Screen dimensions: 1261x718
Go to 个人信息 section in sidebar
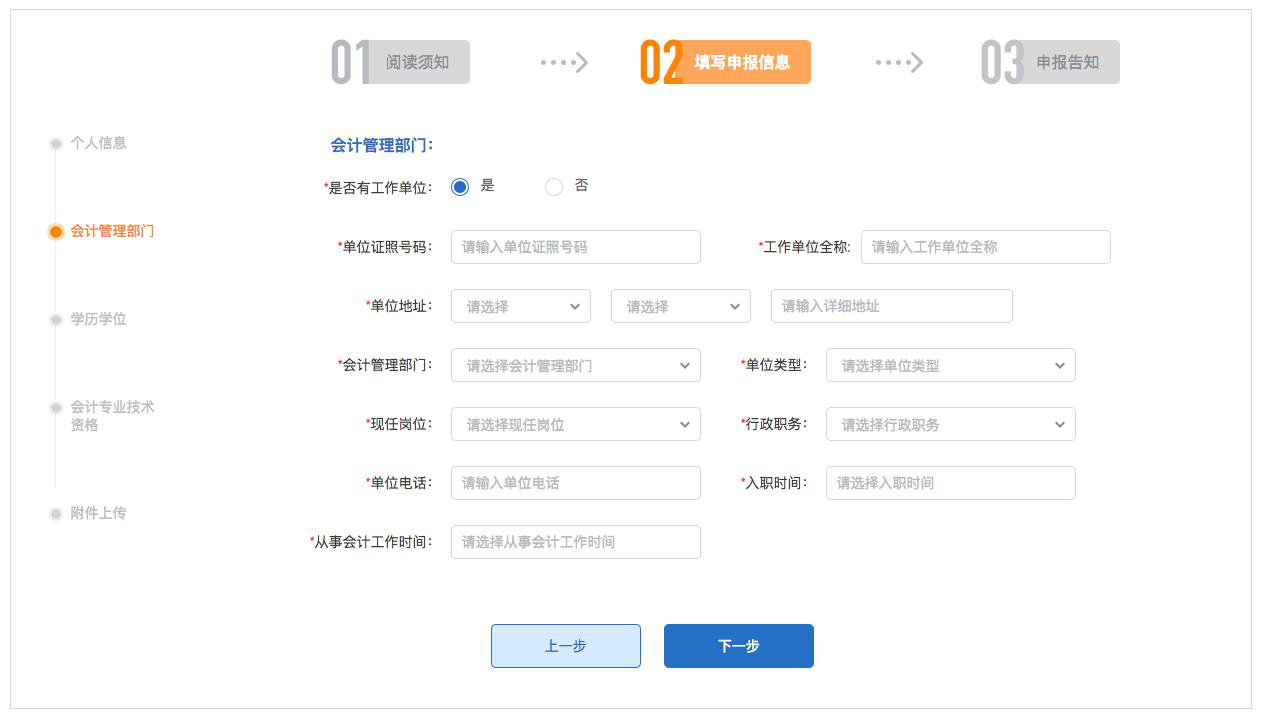click(x=98, y=143)
